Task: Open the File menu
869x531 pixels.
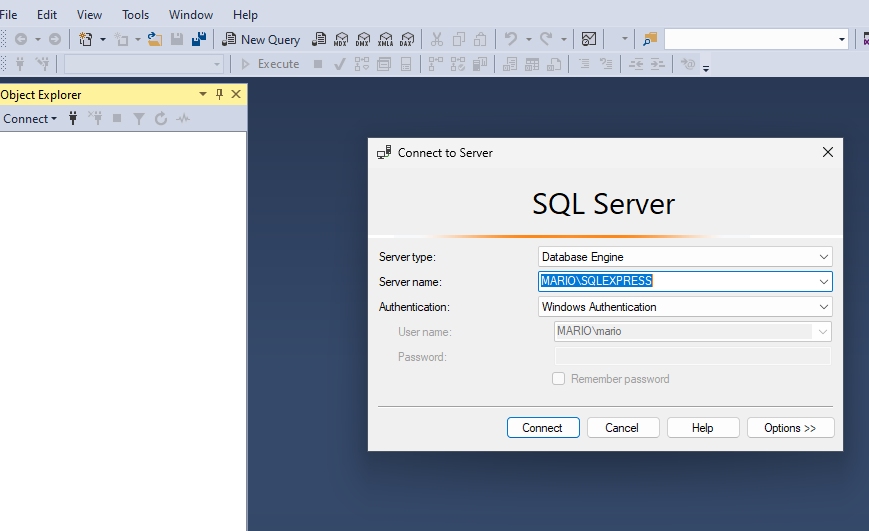Action: click(8, 15)
